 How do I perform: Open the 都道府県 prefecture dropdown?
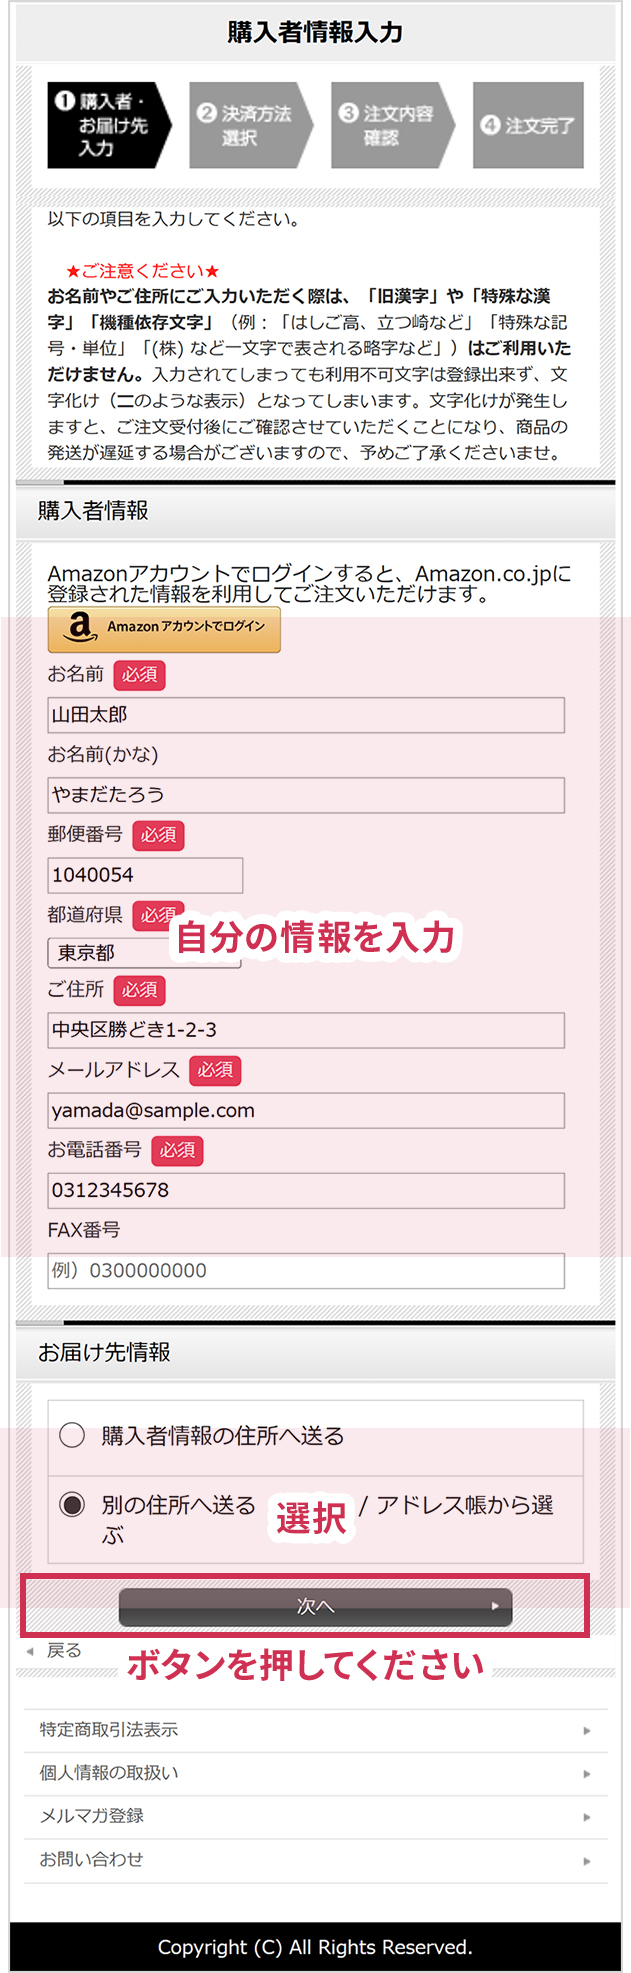click(x=144, y=953)
